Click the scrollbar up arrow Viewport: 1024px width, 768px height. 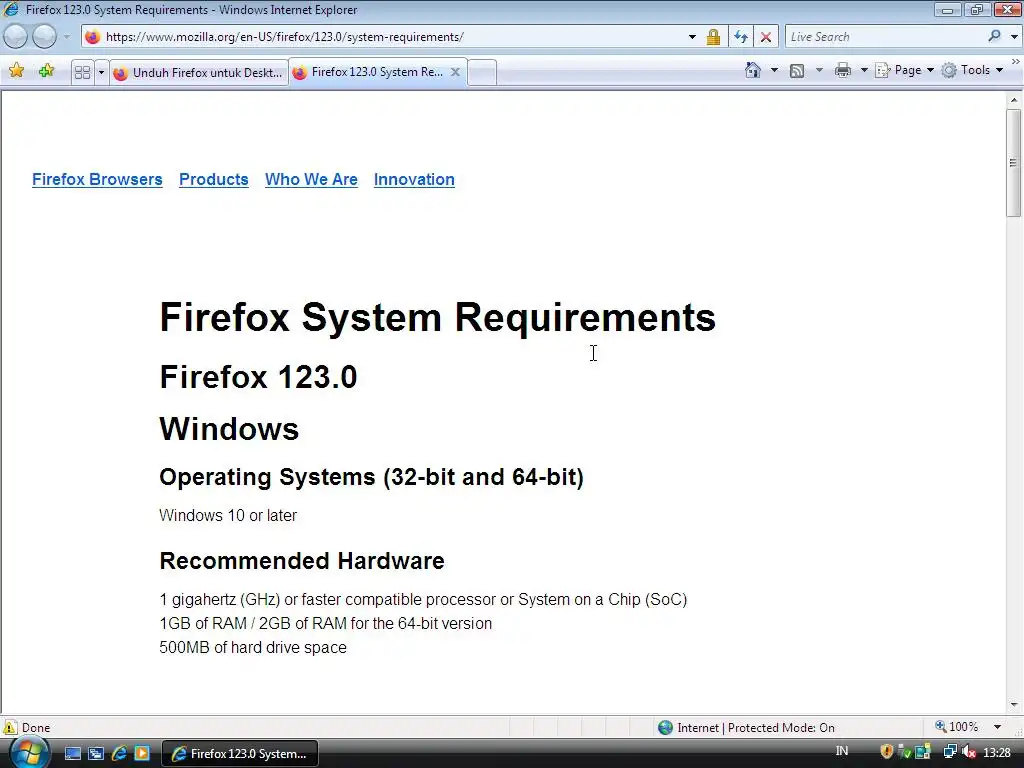click(1014, 100)
